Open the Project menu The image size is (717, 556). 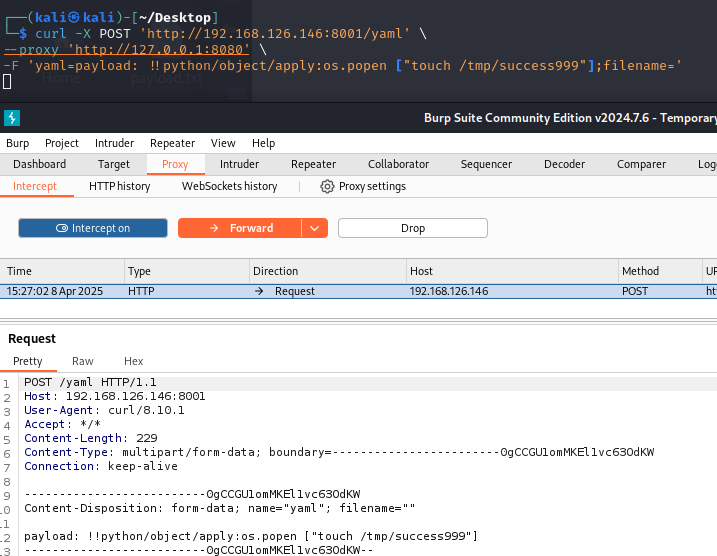[62, 143]
